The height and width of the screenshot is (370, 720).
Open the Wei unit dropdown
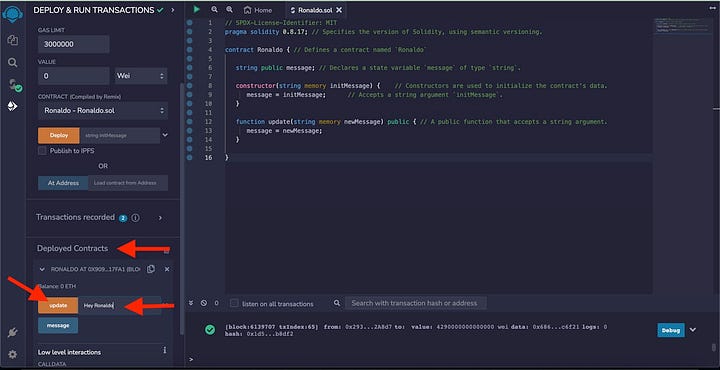[141, 76]
